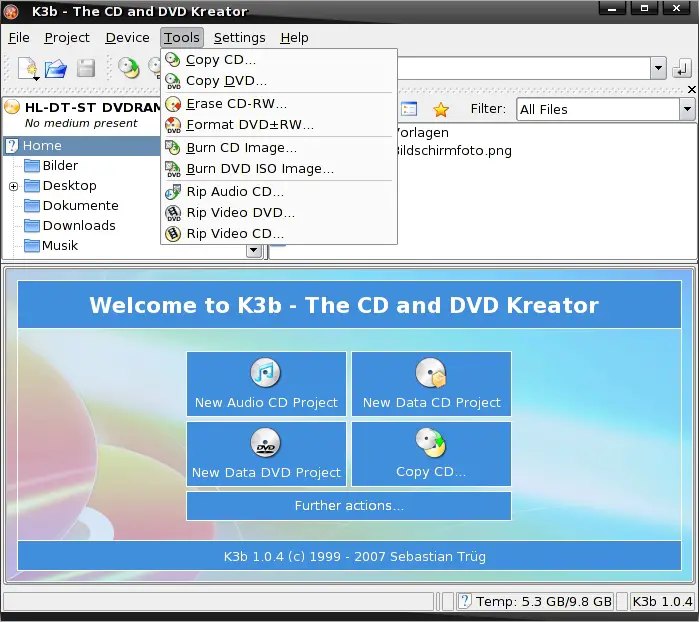Choose Copy CD... from Tools menu
The width and height of the screenshot is (699, 622).
click(x=279, y=59)
